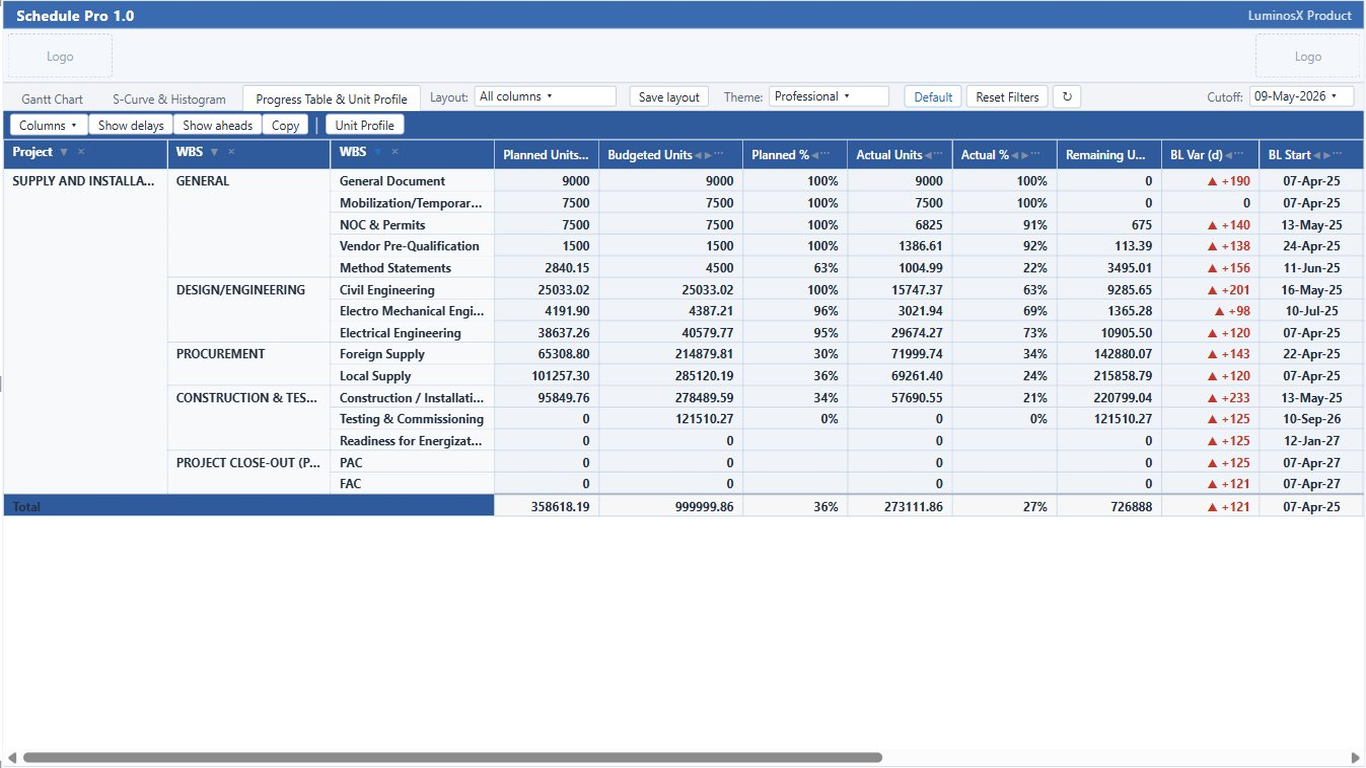Toggle the Show delays option
This screenshot has height=768, width=1366.
pos(131,125)
